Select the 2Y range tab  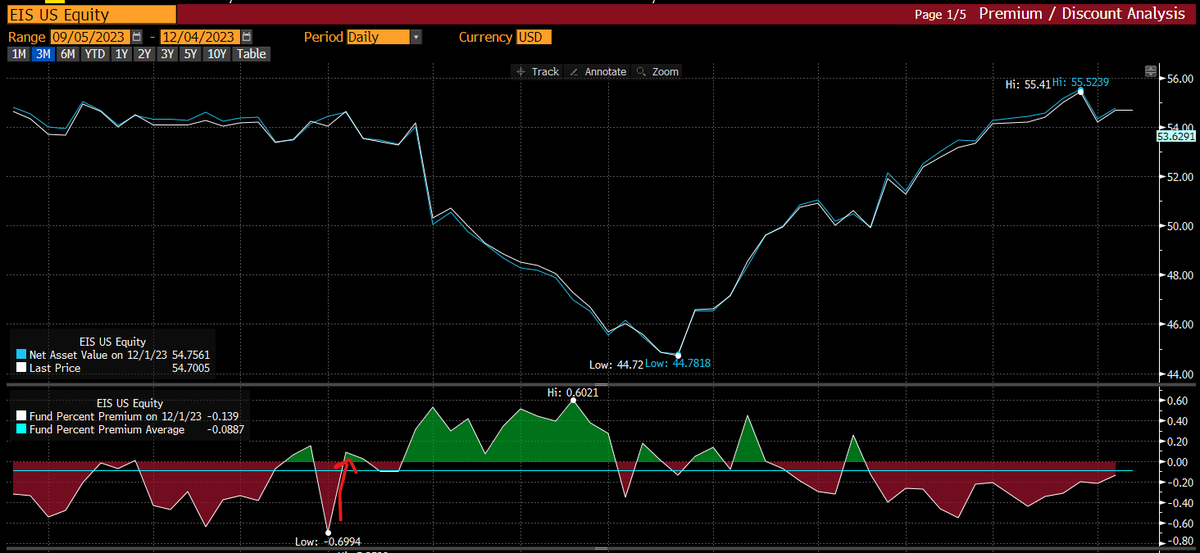(146, 54)
